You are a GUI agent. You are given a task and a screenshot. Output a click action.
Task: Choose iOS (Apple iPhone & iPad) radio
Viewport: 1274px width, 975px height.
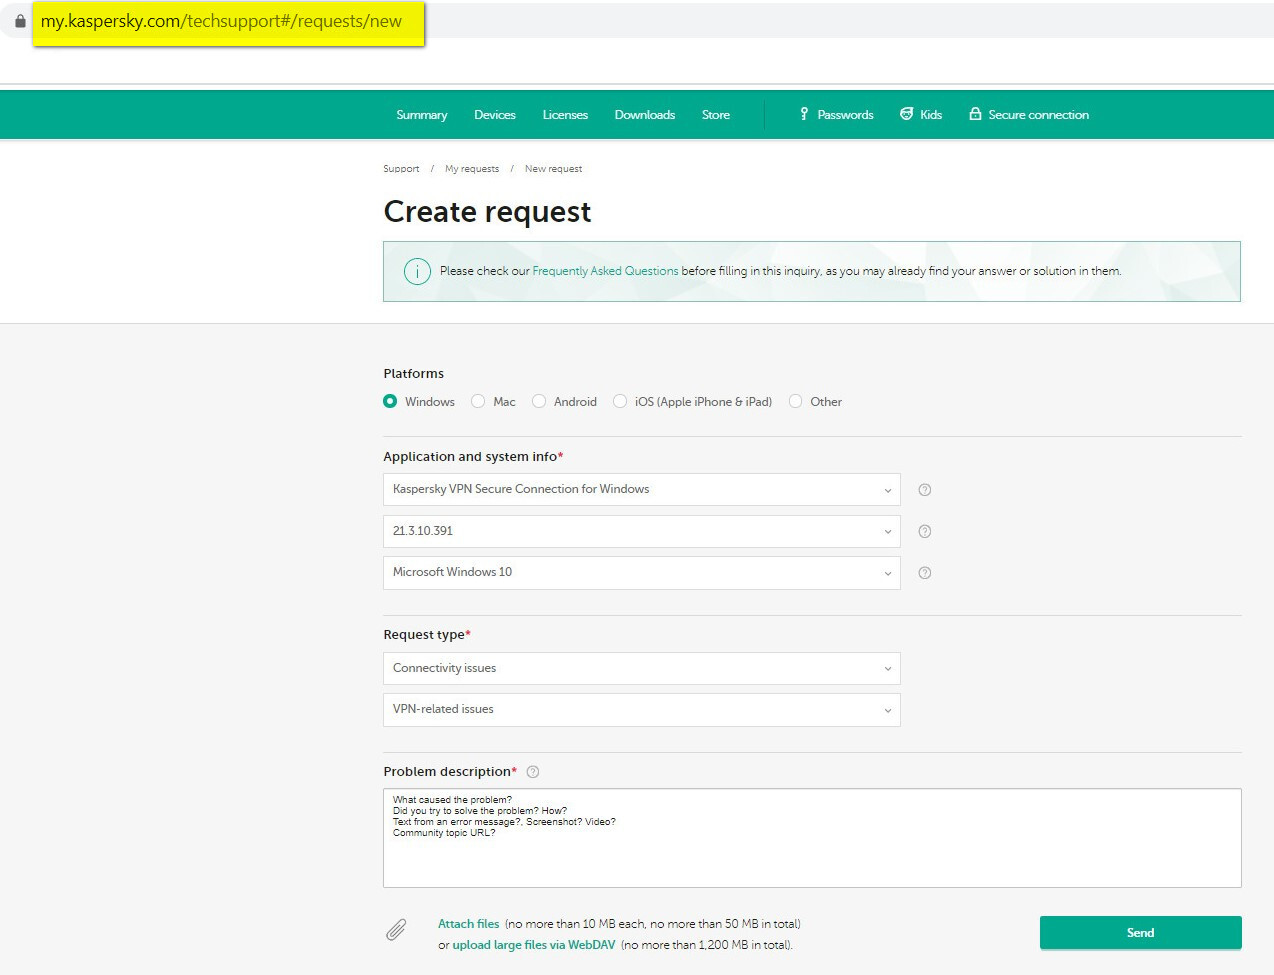620,401
